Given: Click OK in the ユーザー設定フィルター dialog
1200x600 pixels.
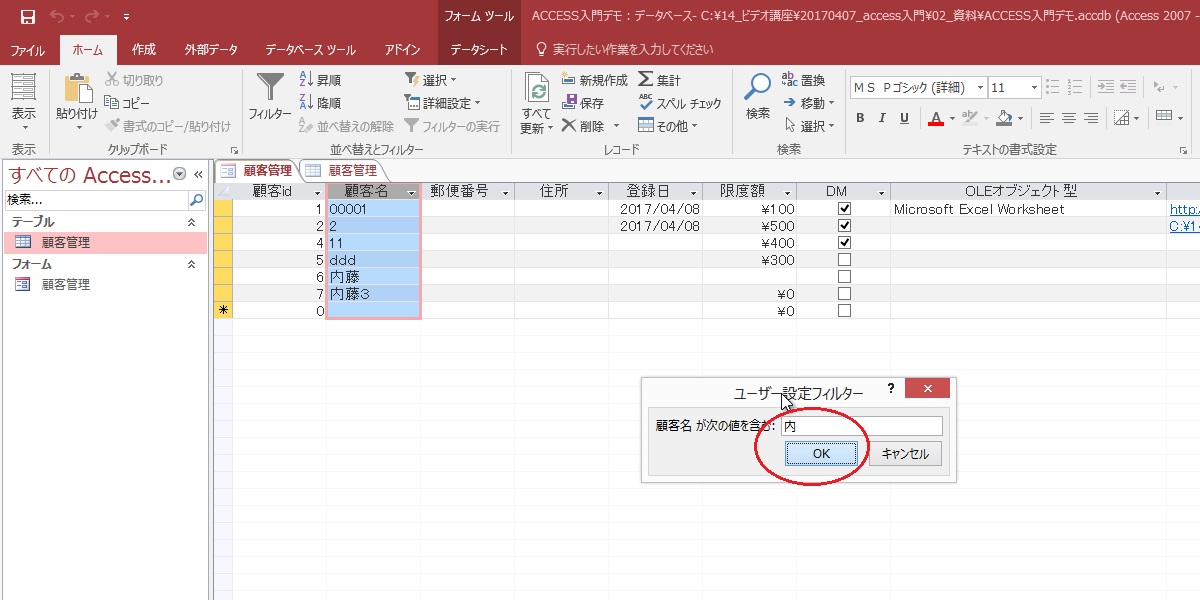Looking at the screenshot, I should pyautogui.click(x=821, y=454).
